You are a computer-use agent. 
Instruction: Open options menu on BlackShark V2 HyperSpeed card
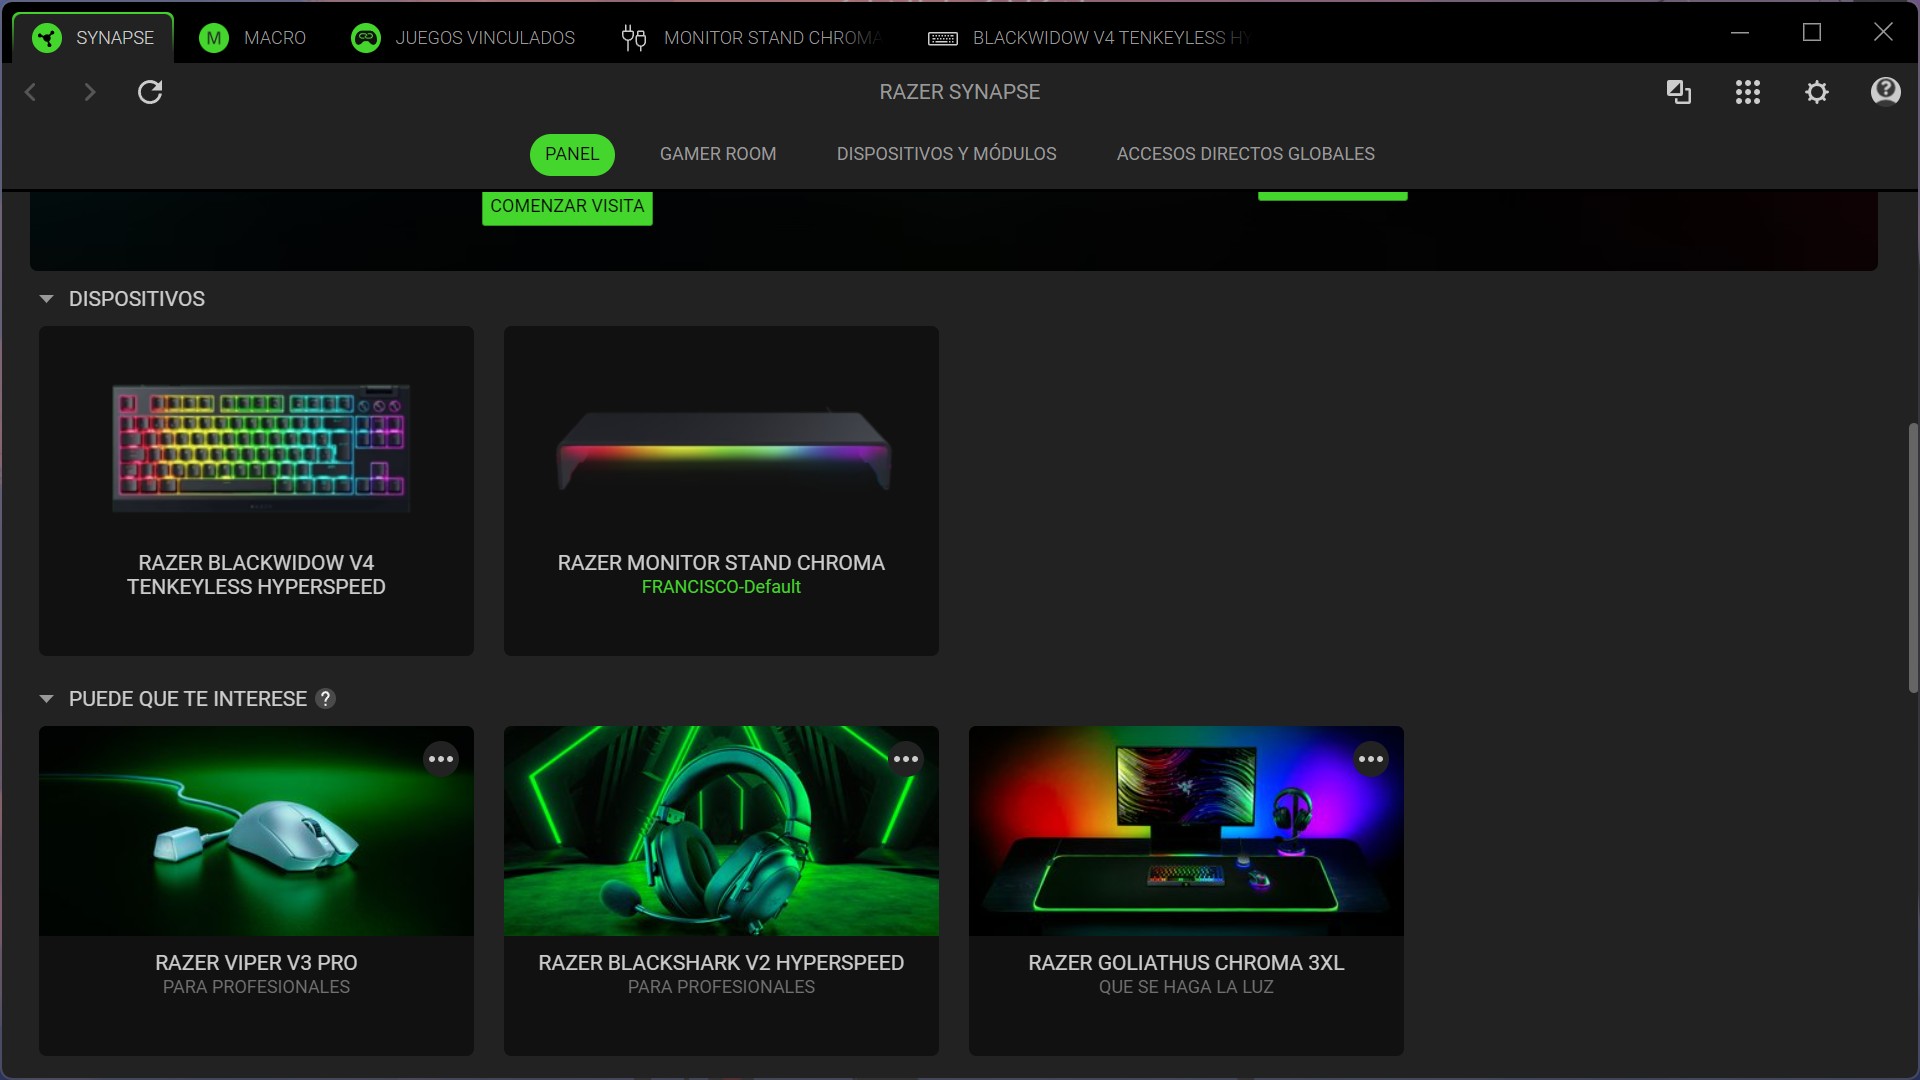[x=906, y=759]
